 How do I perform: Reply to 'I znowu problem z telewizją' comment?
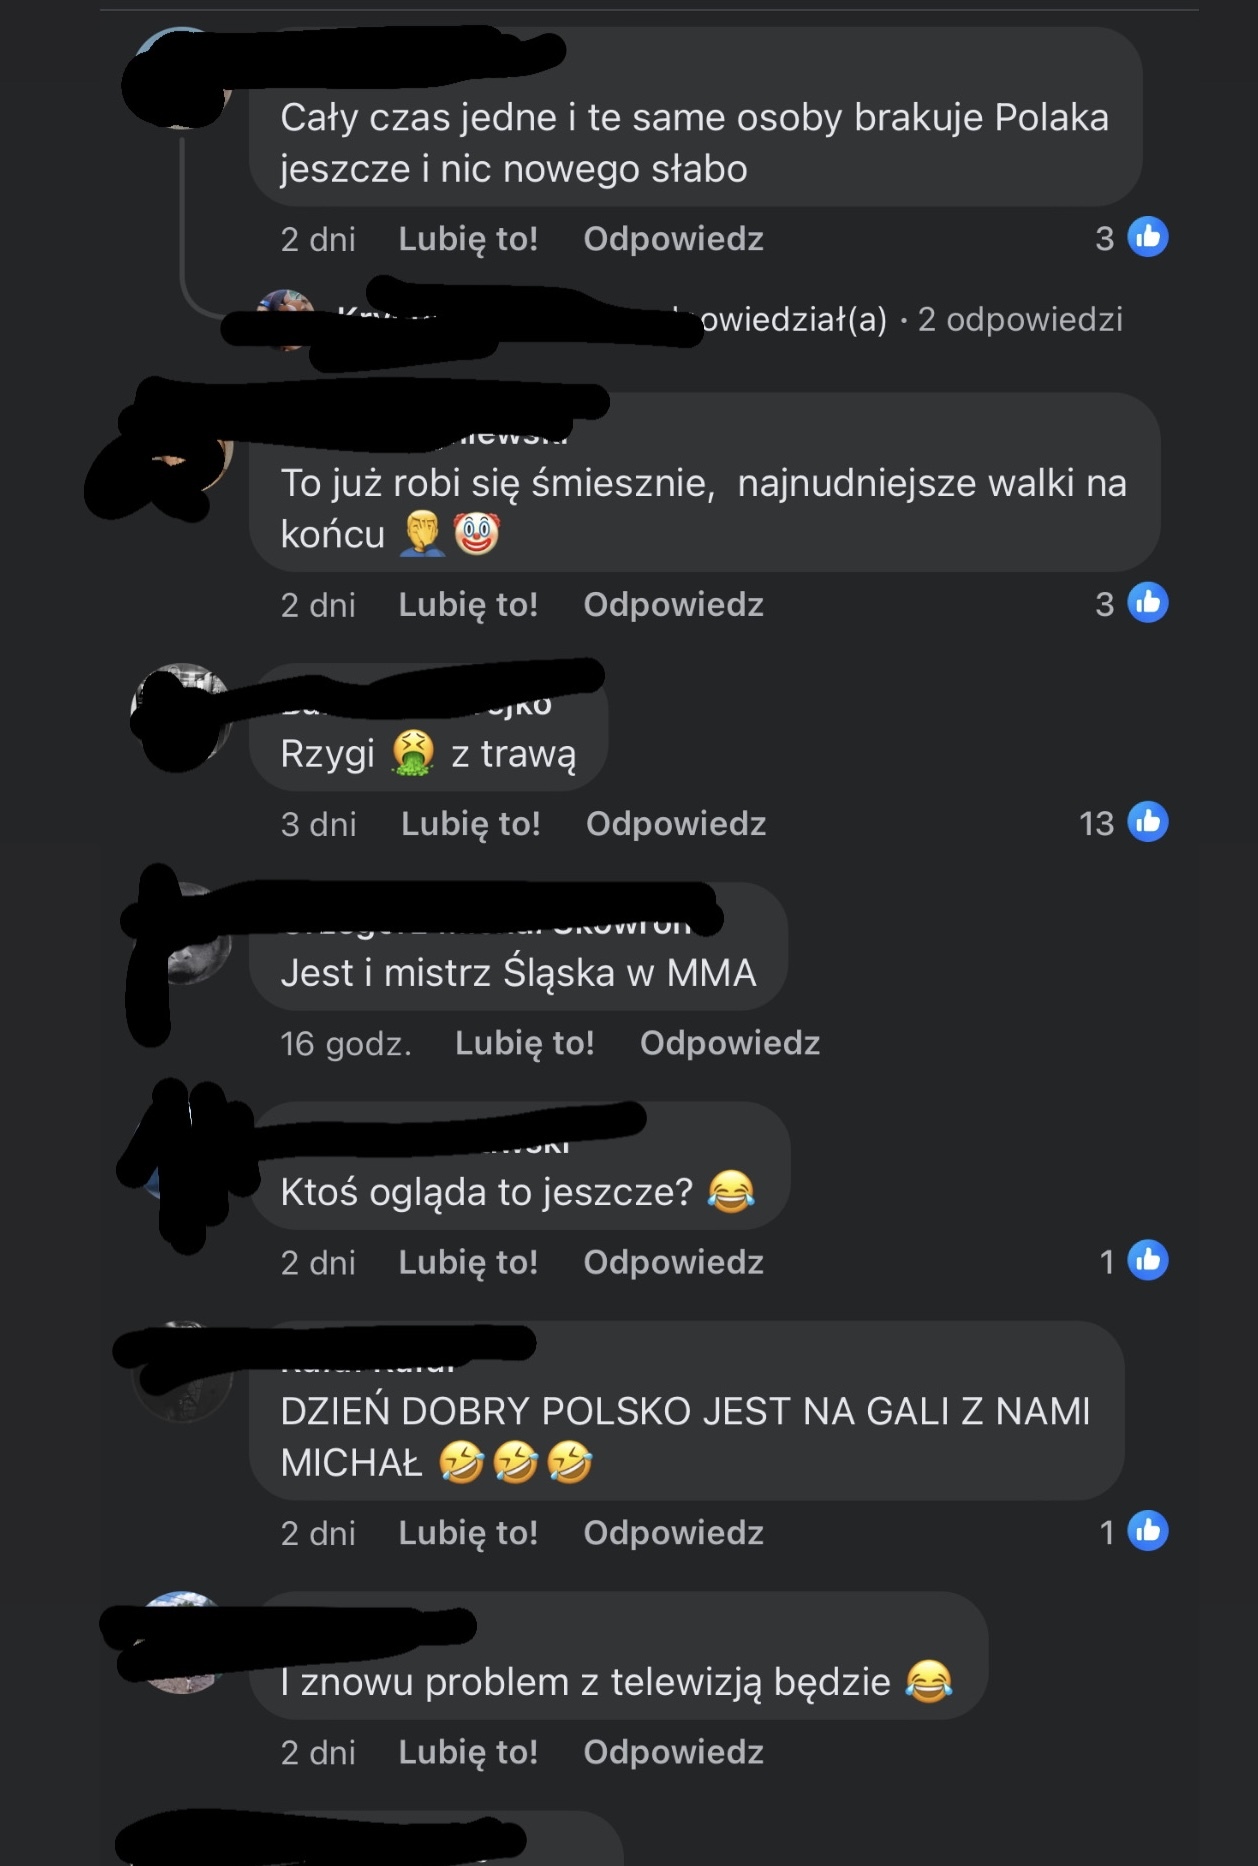673,1751
